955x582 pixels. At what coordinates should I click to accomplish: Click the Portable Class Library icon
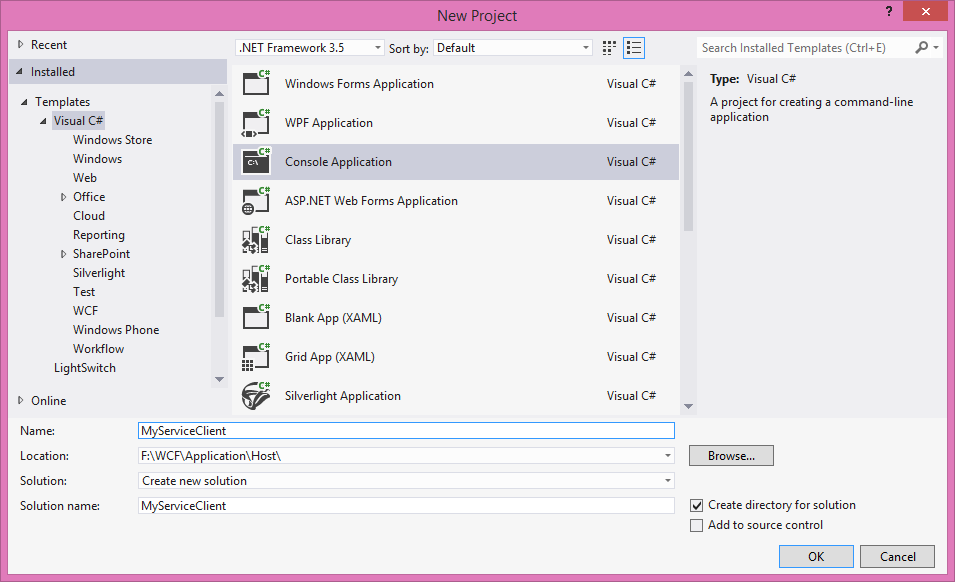click(256, 278)
